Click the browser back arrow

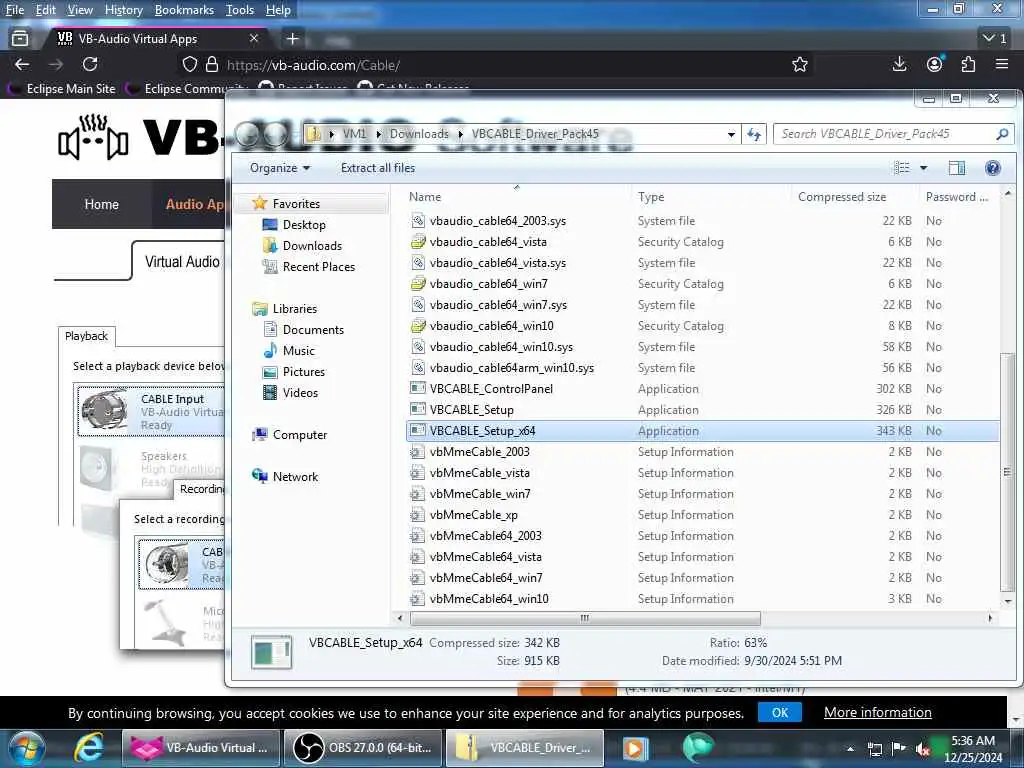point(22,64)
